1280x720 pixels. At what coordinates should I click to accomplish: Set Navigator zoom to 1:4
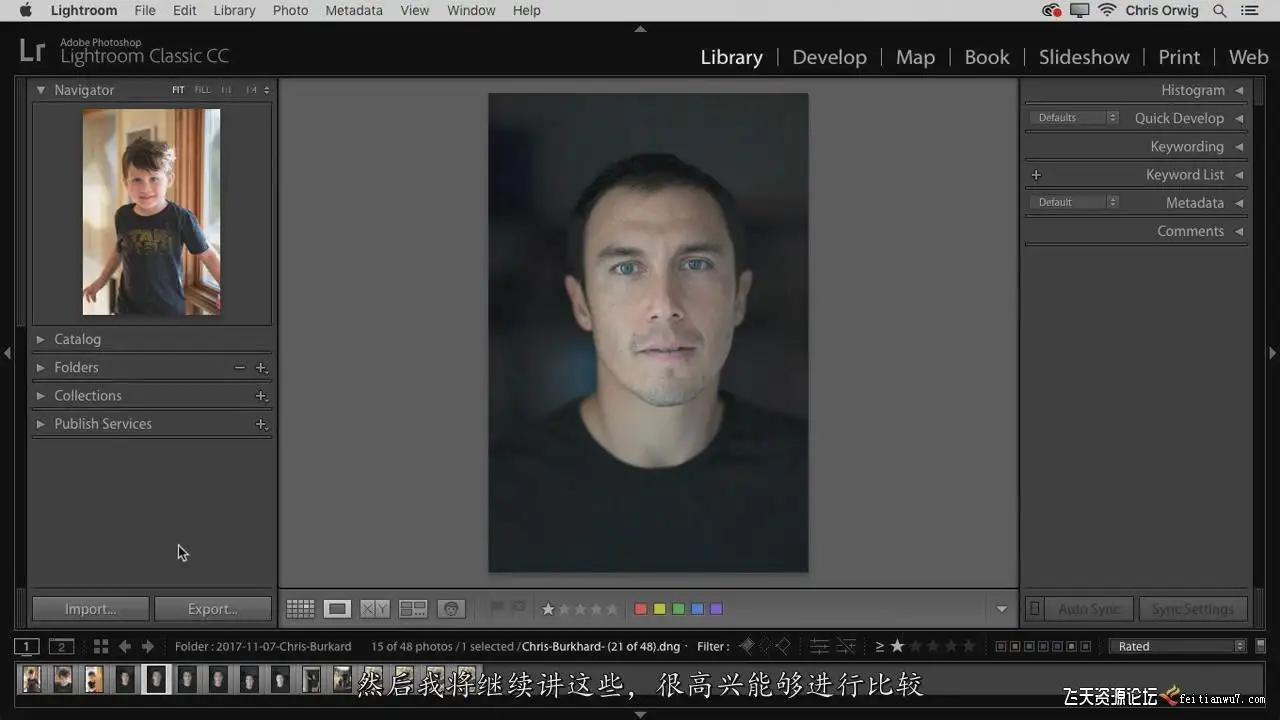coord(251,90)
